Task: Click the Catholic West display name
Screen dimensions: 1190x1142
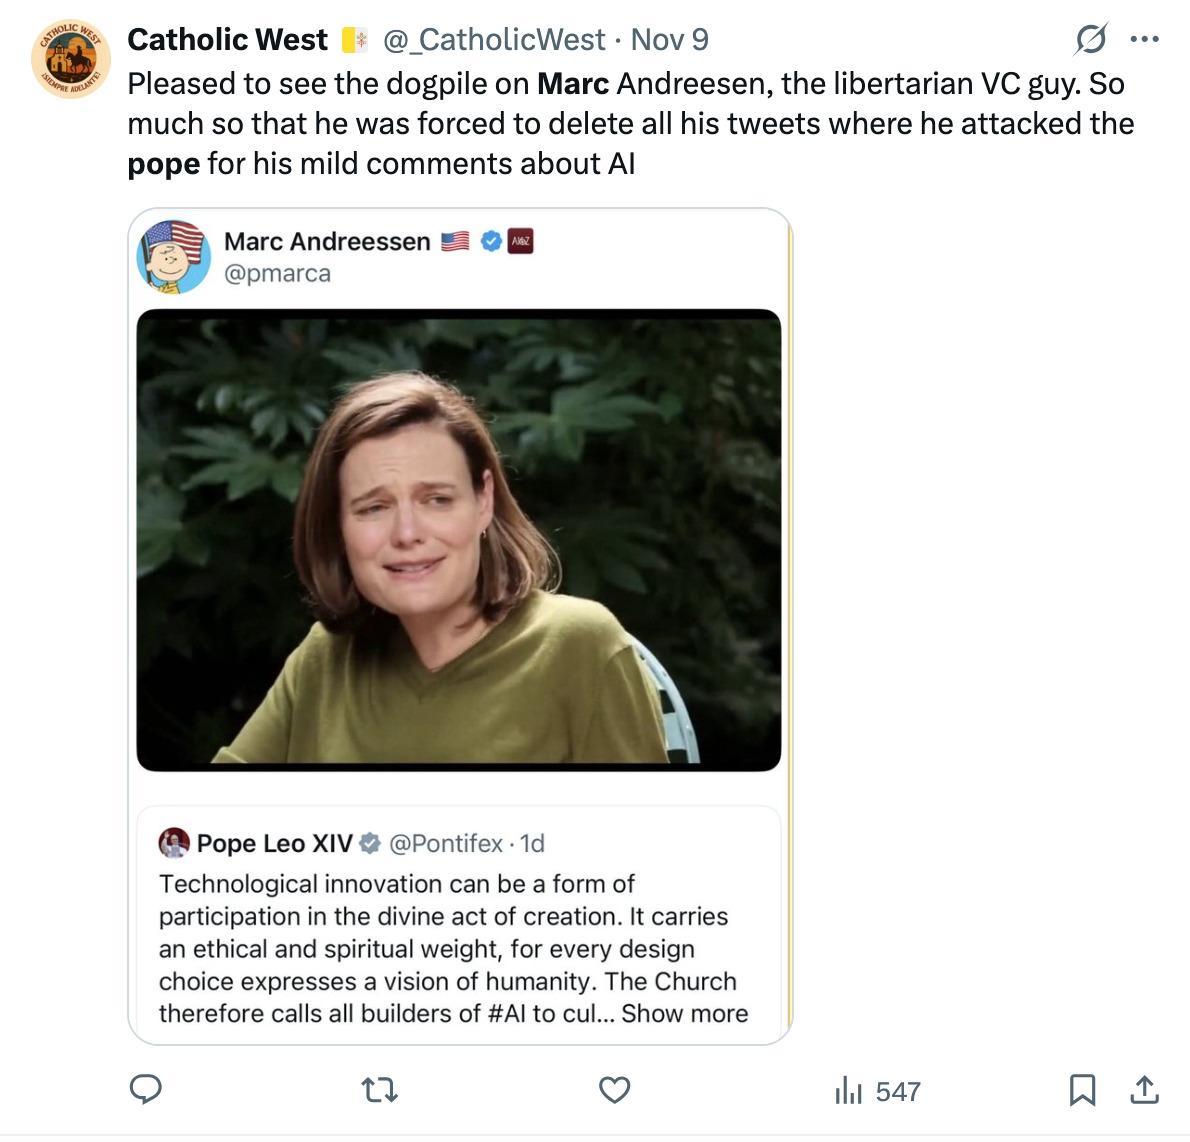Action: [228, 40]
